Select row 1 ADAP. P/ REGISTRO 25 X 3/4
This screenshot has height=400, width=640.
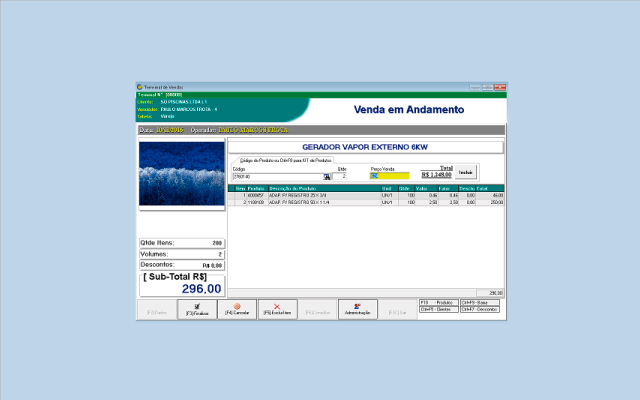pos(300,195)
